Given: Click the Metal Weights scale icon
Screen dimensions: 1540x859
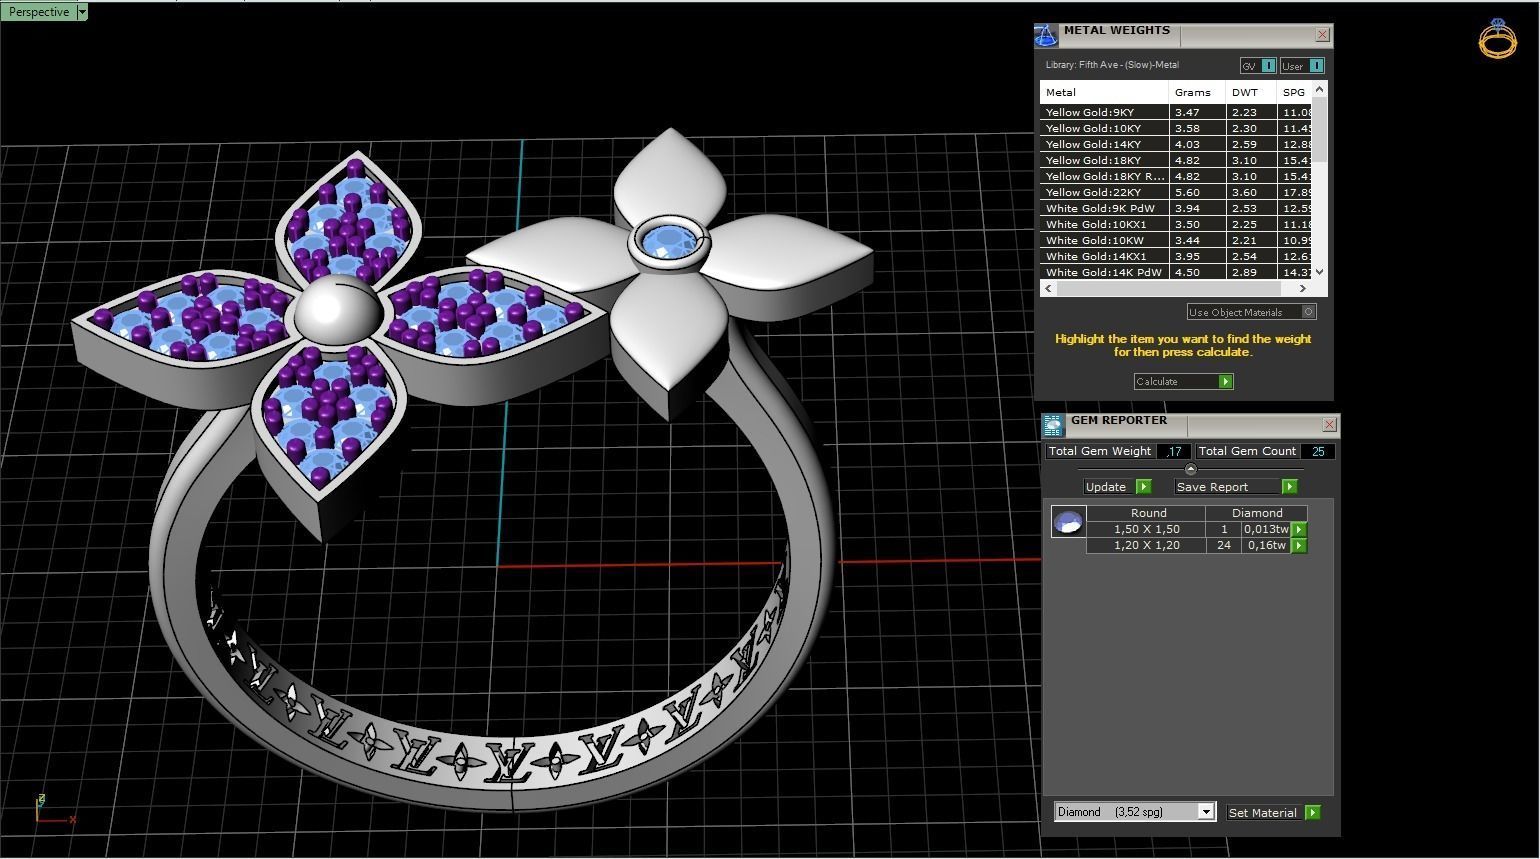Looking at the screenshot, I should [1046, 36].
